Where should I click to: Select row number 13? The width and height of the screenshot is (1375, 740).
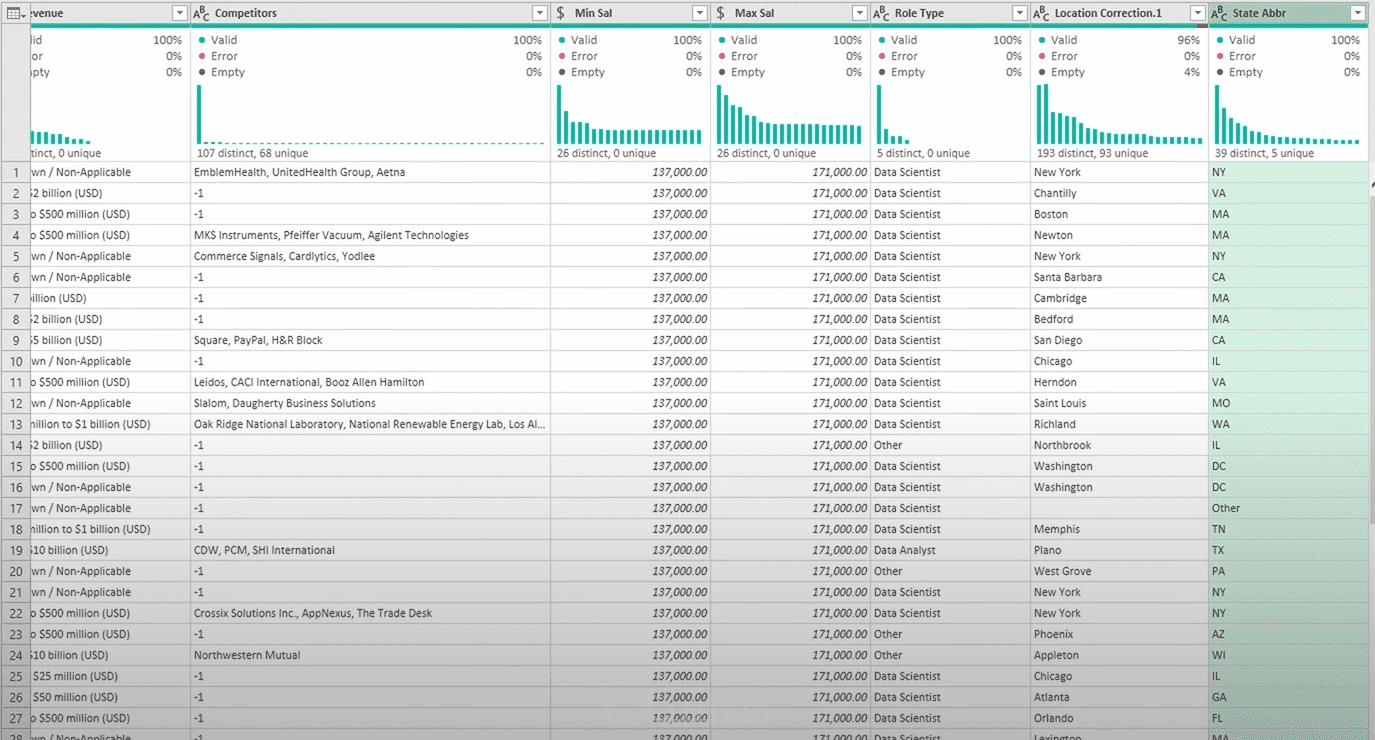[15, 424]
